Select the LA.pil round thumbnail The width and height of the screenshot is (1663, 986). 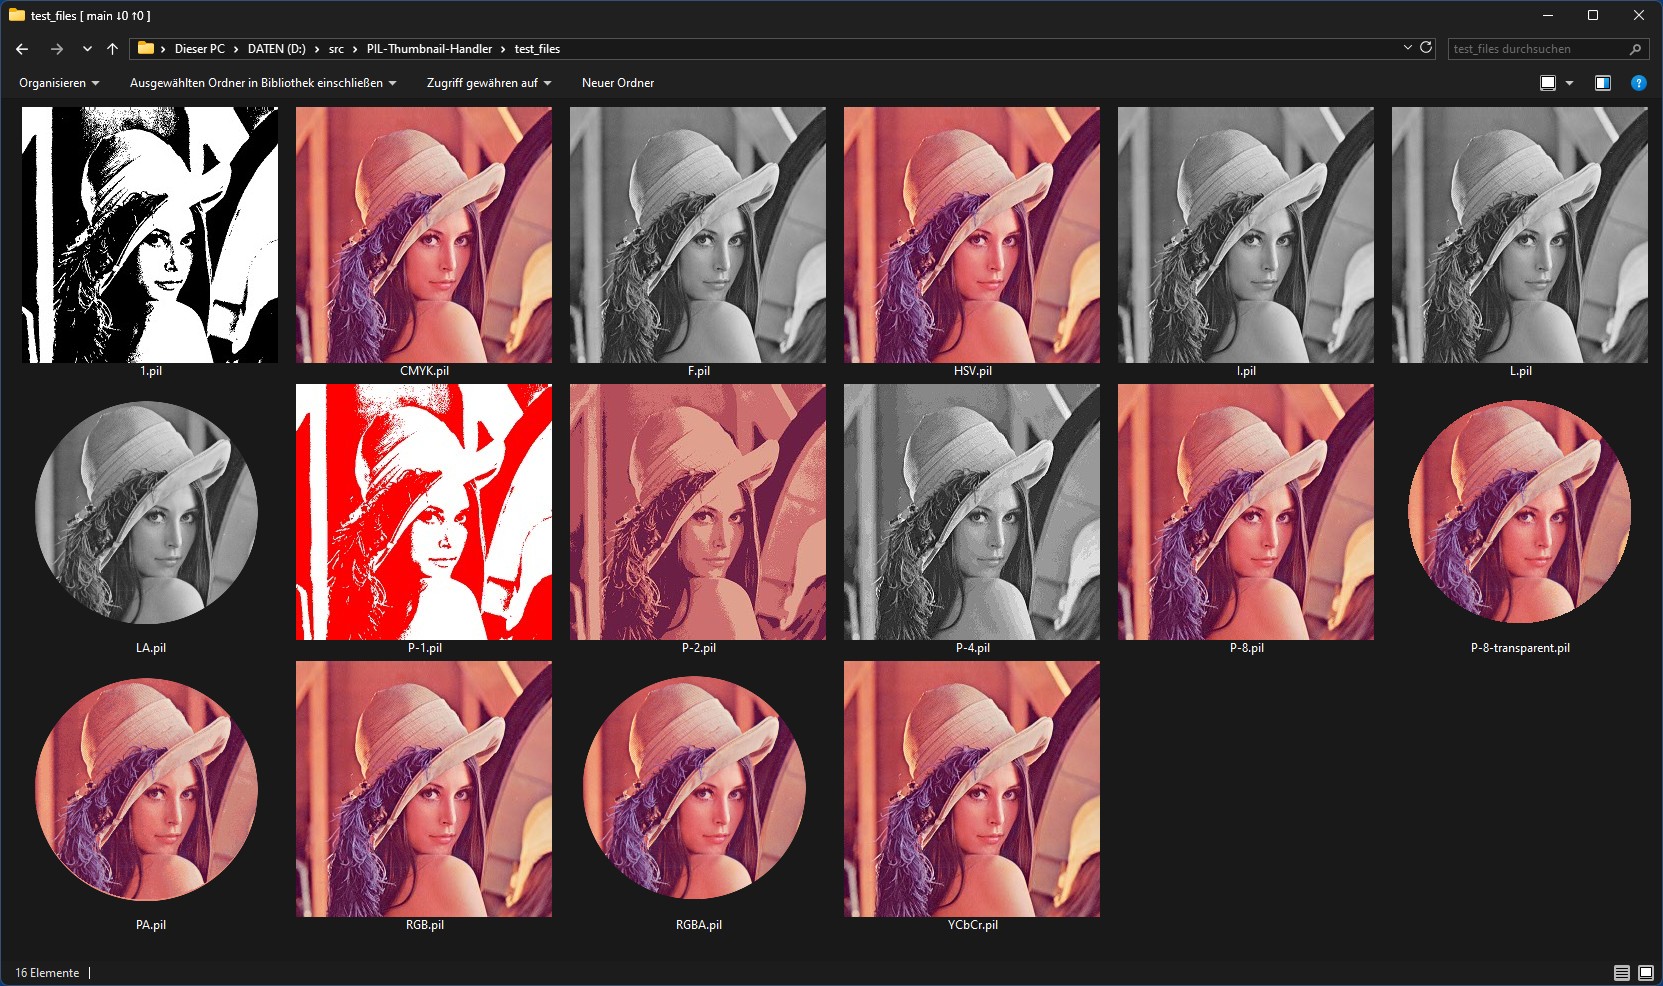146,512
